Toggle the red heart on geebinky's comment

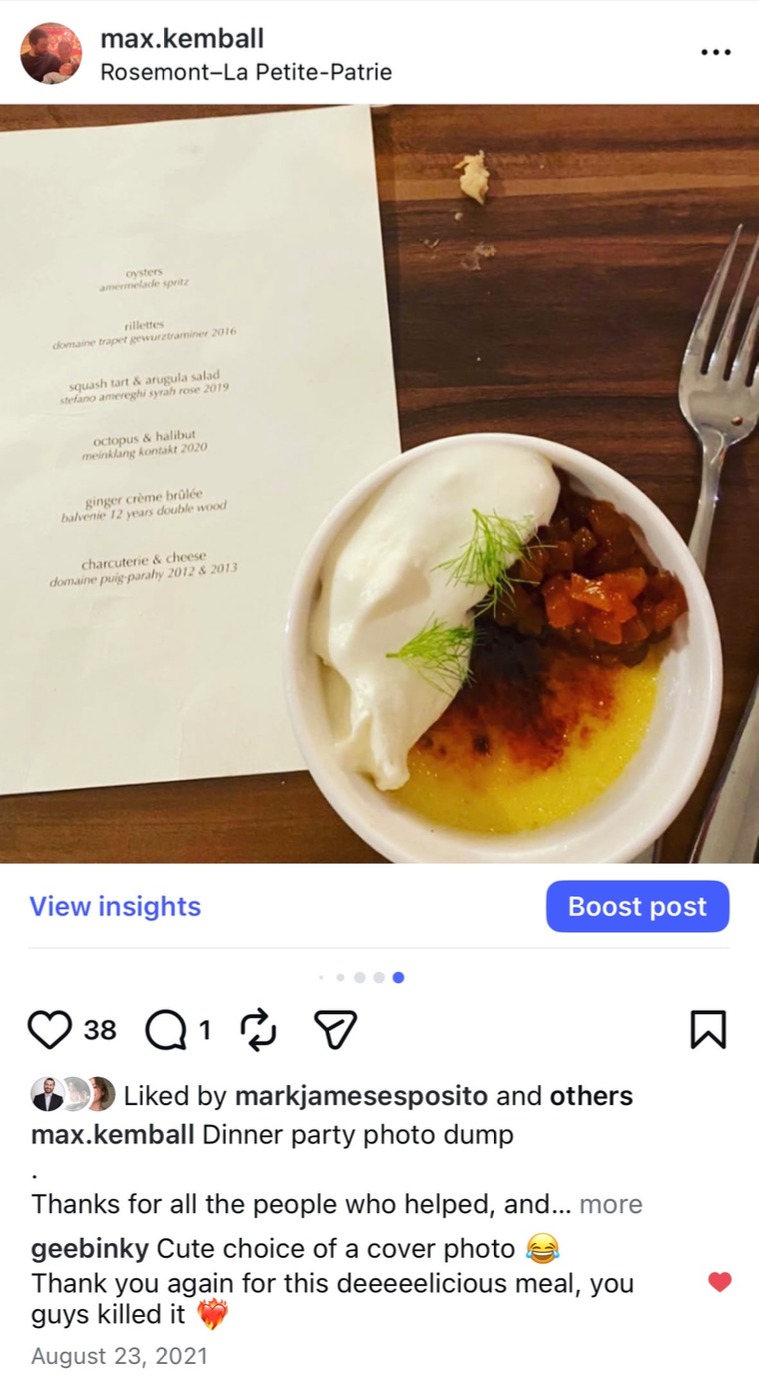(719, 1282)
